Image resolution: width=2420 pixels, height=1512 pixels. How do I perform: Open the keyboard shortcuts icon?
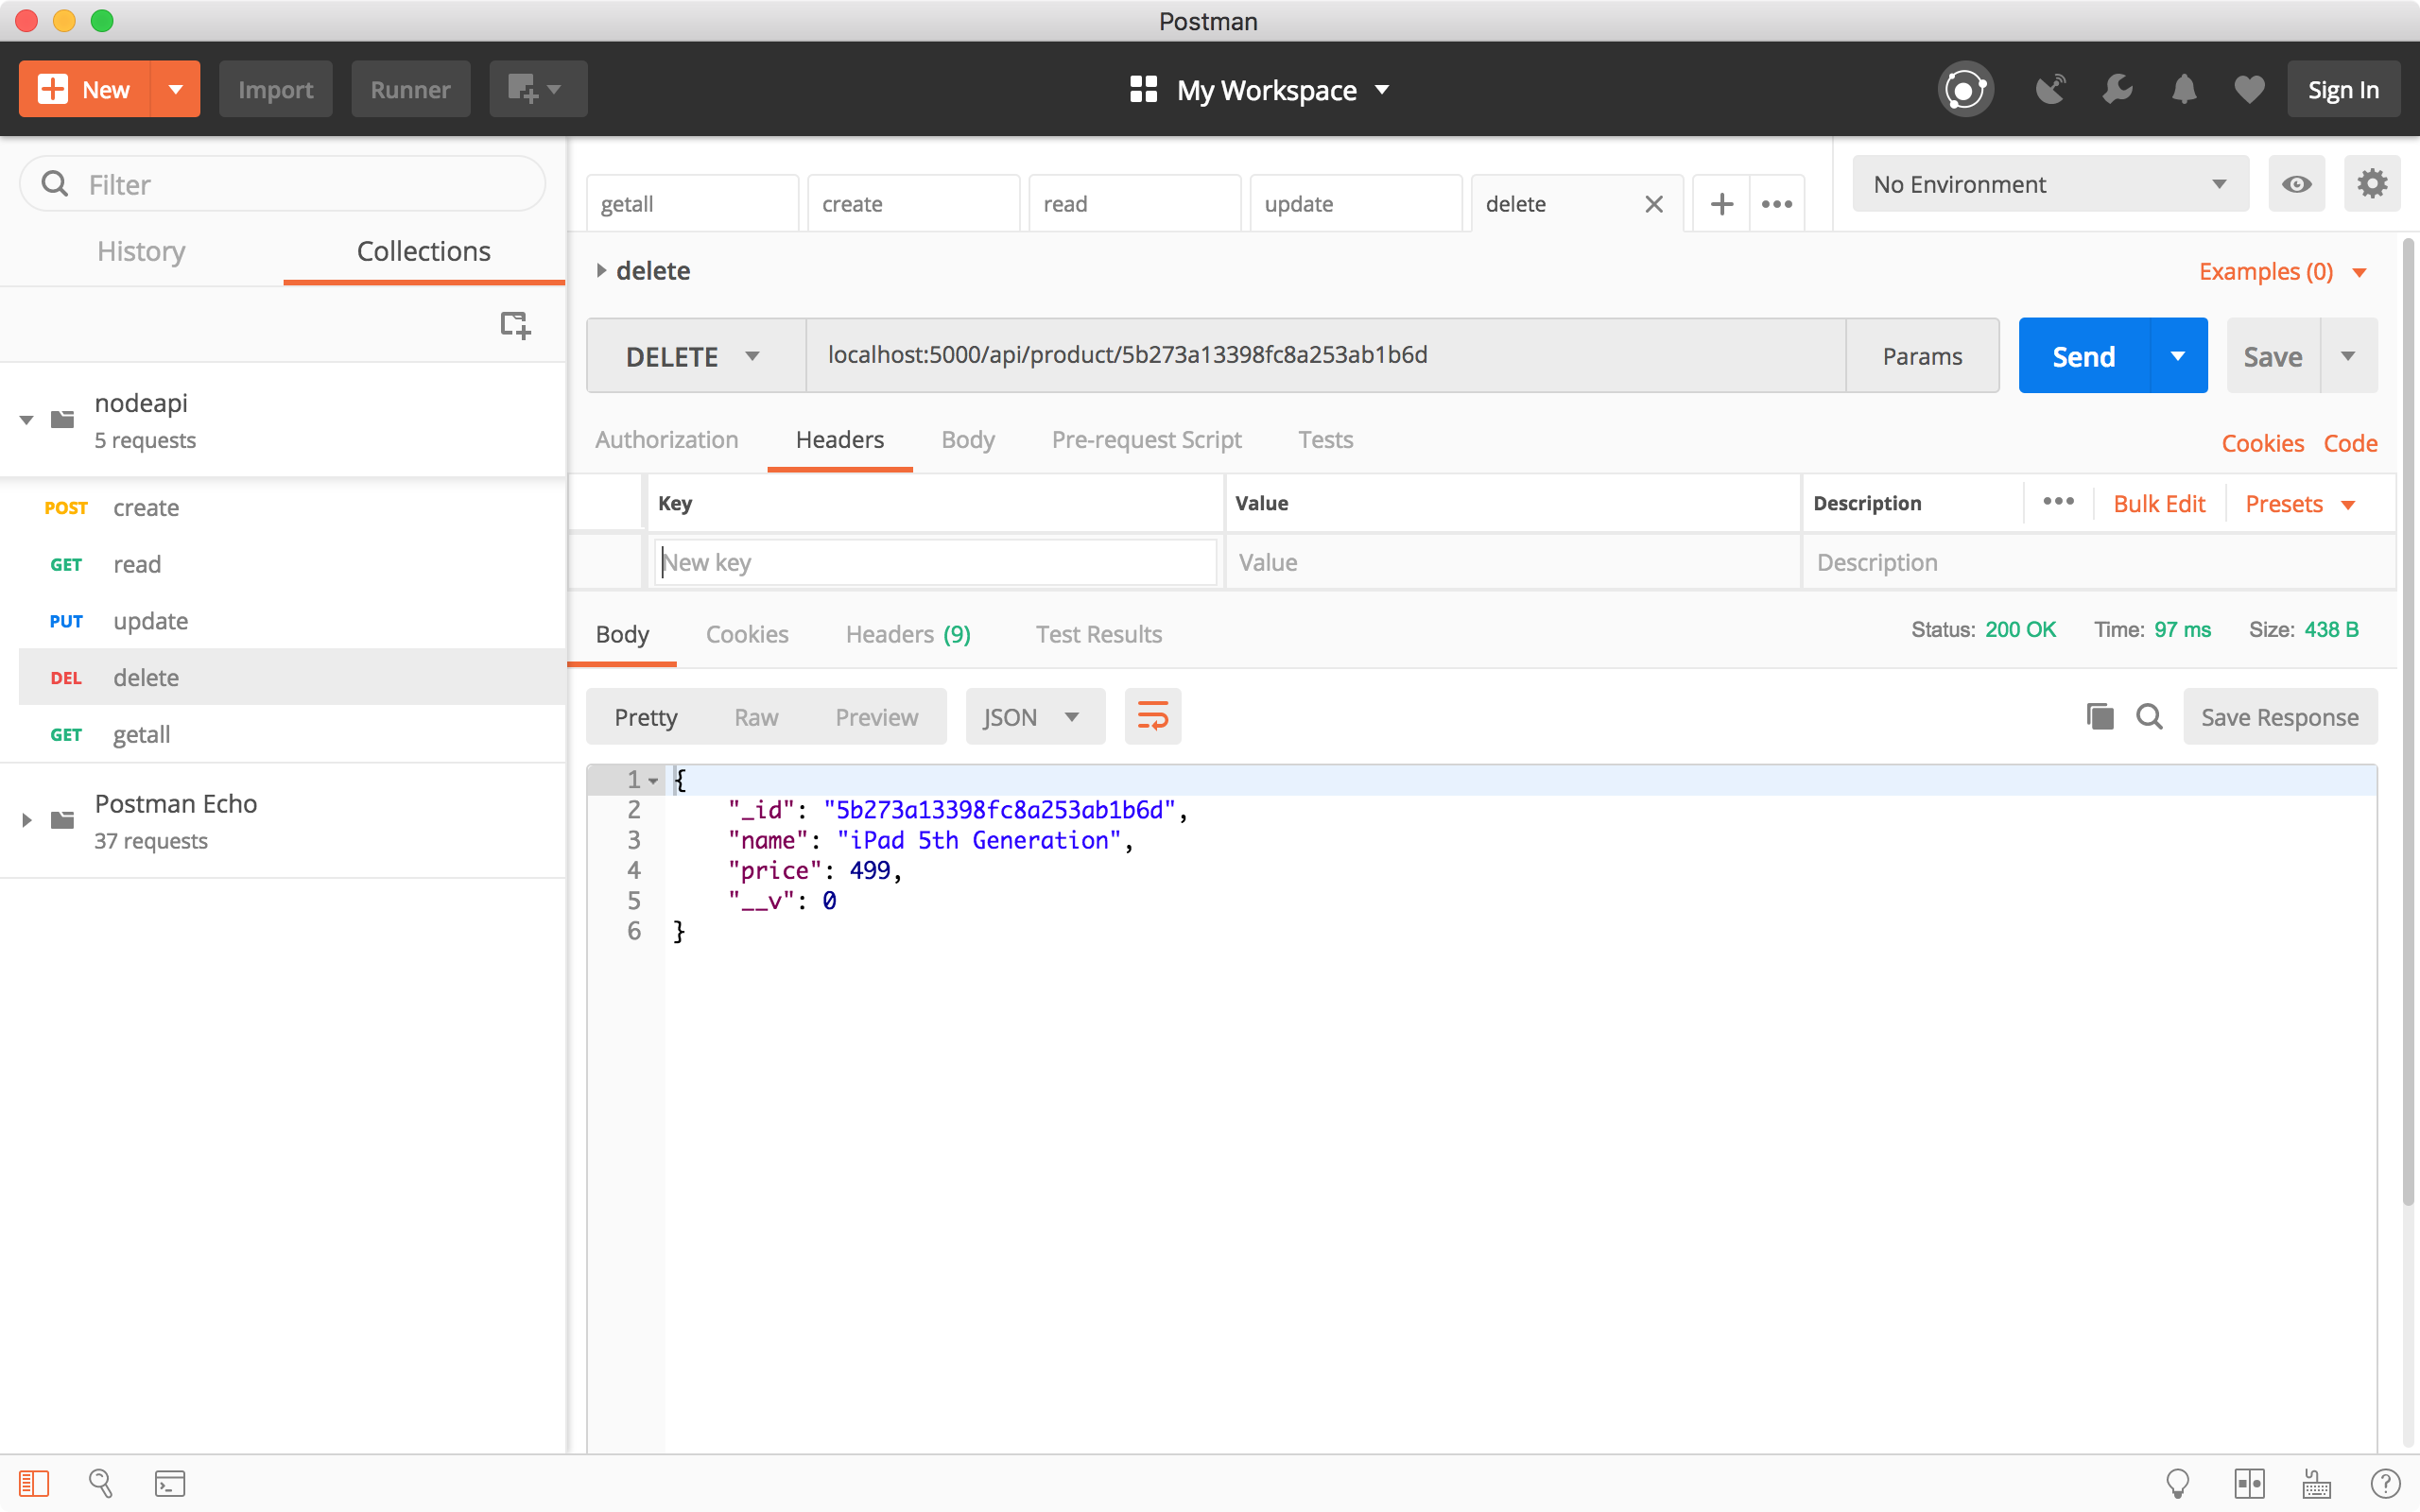pos(2317,1483)
